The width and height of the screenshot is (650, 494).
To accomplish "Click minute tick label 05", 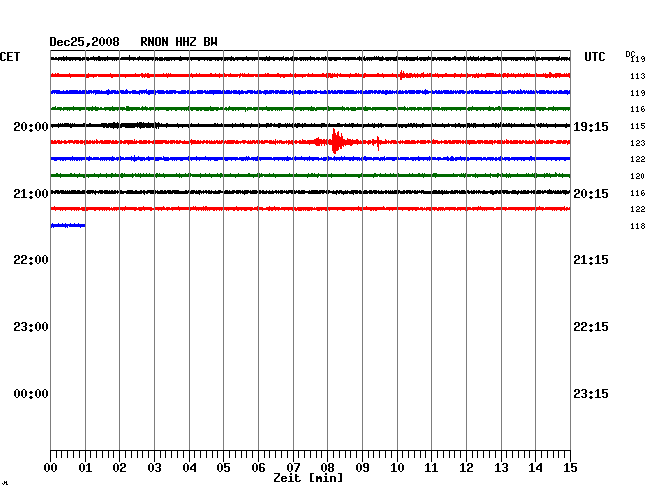I will point(223,468).
